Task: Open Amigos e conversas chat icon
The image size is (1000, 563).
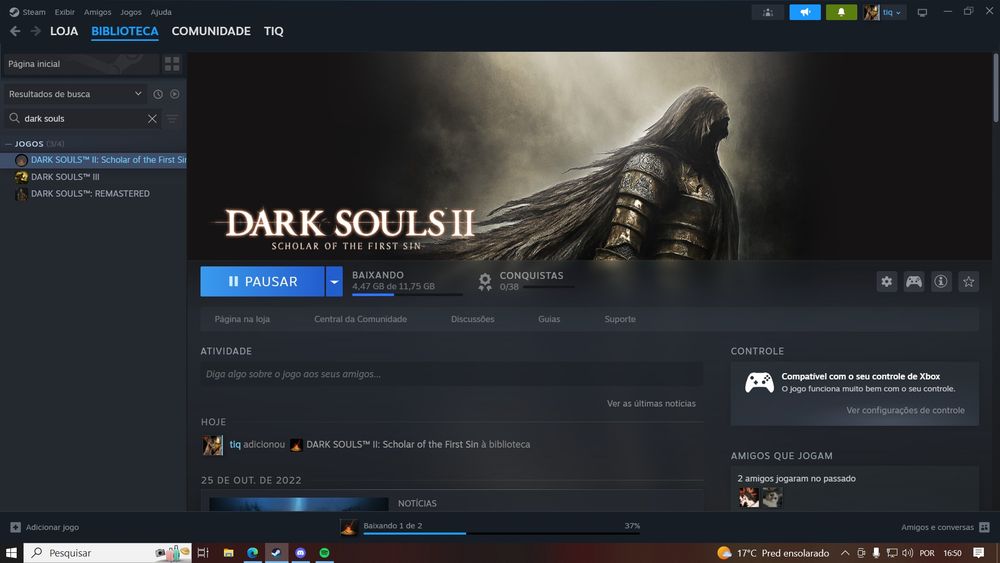Action: pos(985,527)
